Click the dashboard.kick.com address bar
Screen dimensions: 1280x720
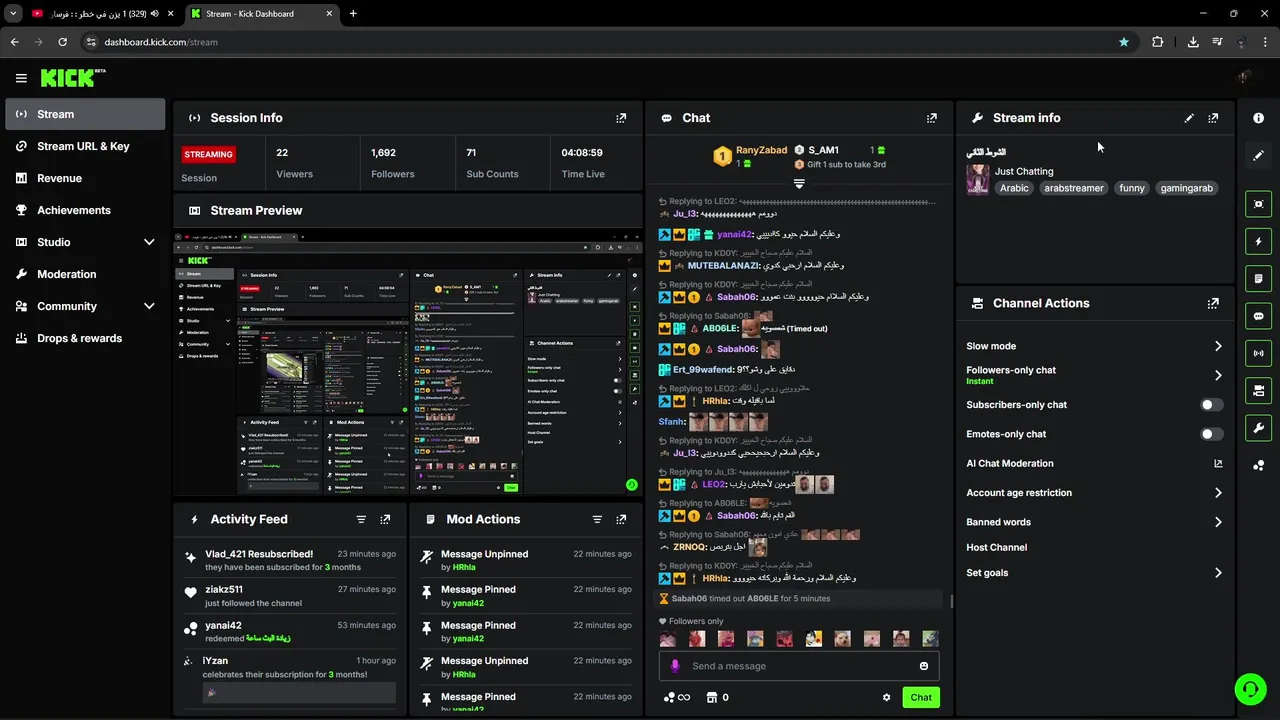point(600,42)
